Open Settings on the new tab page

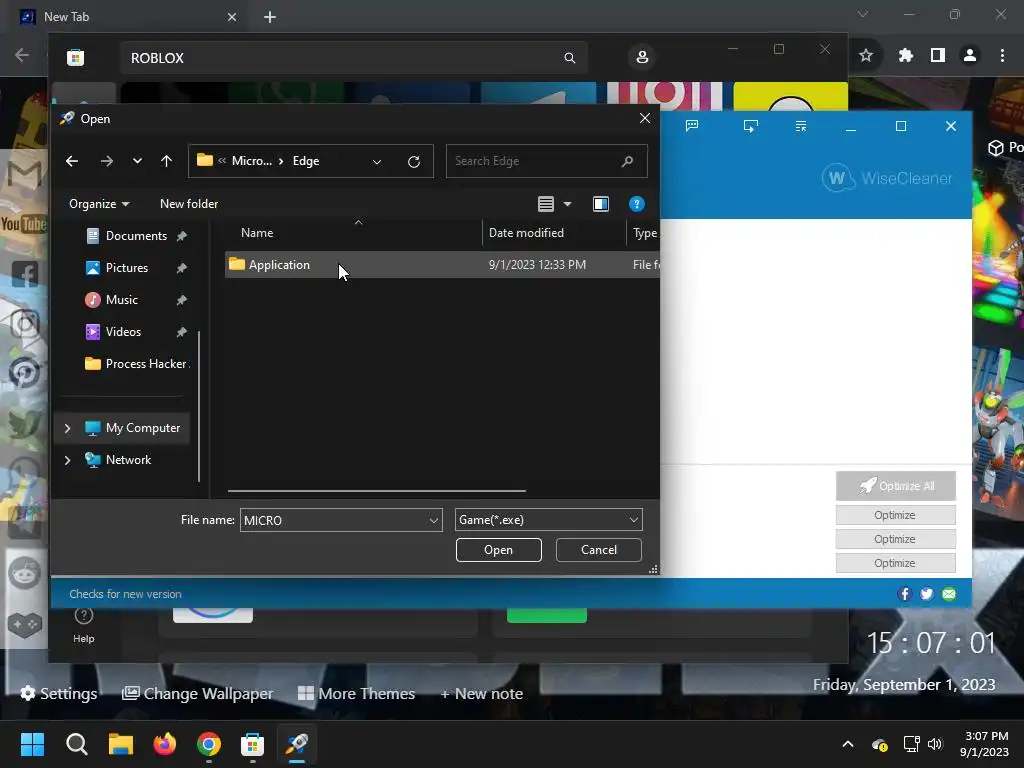coord(59,694)
